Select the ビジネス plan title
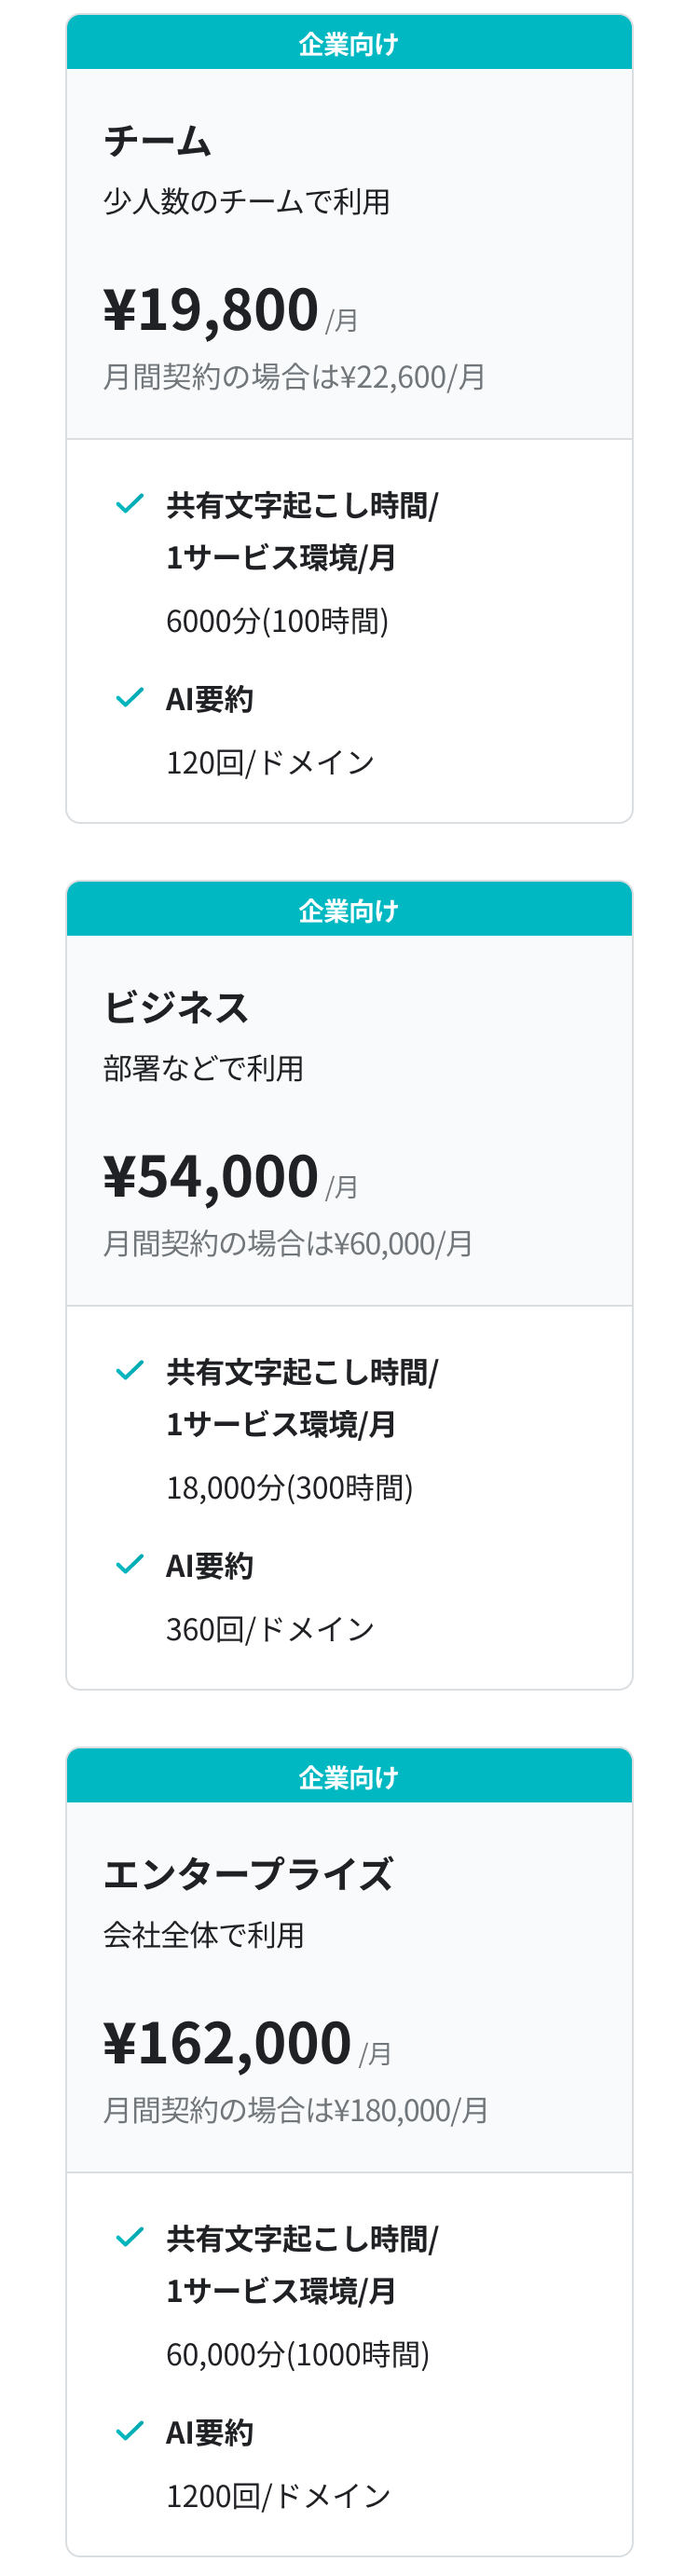 click(x=176, y=1007)
